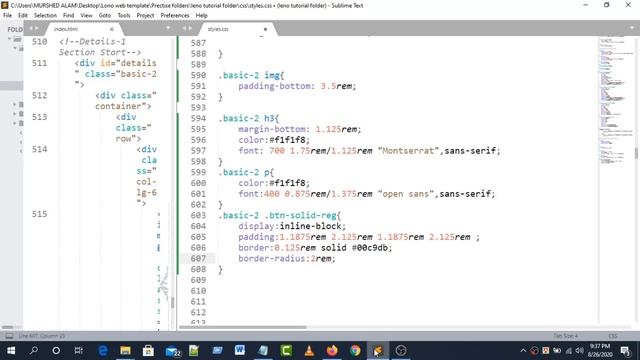Open Mail app from taskbar
The height and width of the screenshot is (360, 640).
(x=173, y=351)
